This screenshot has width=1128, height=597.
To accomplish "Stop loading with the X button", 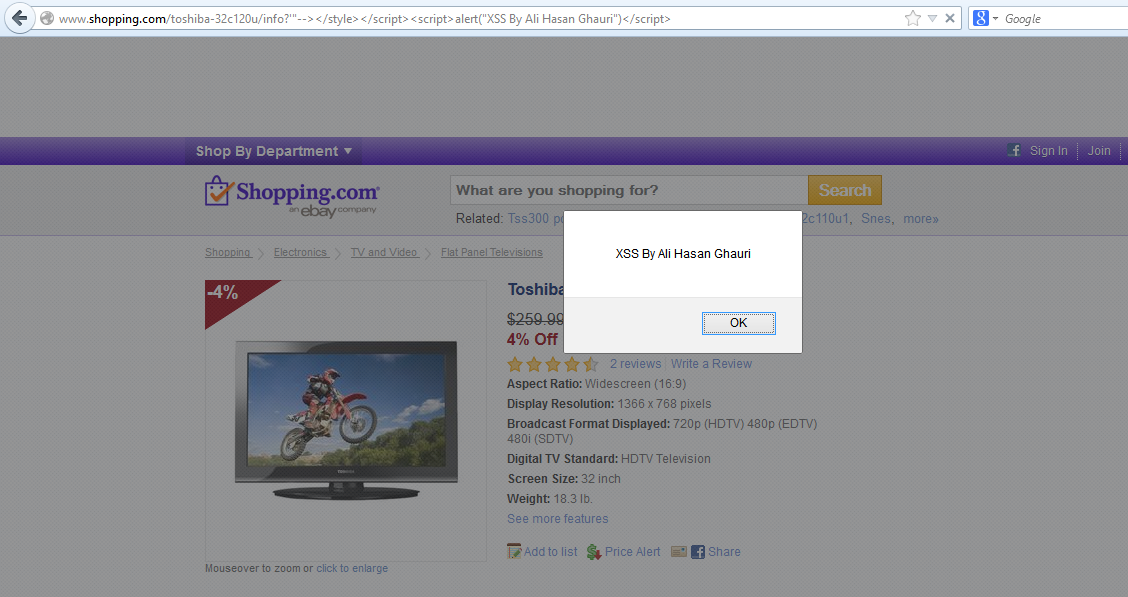I will click(x=950, y=19).
